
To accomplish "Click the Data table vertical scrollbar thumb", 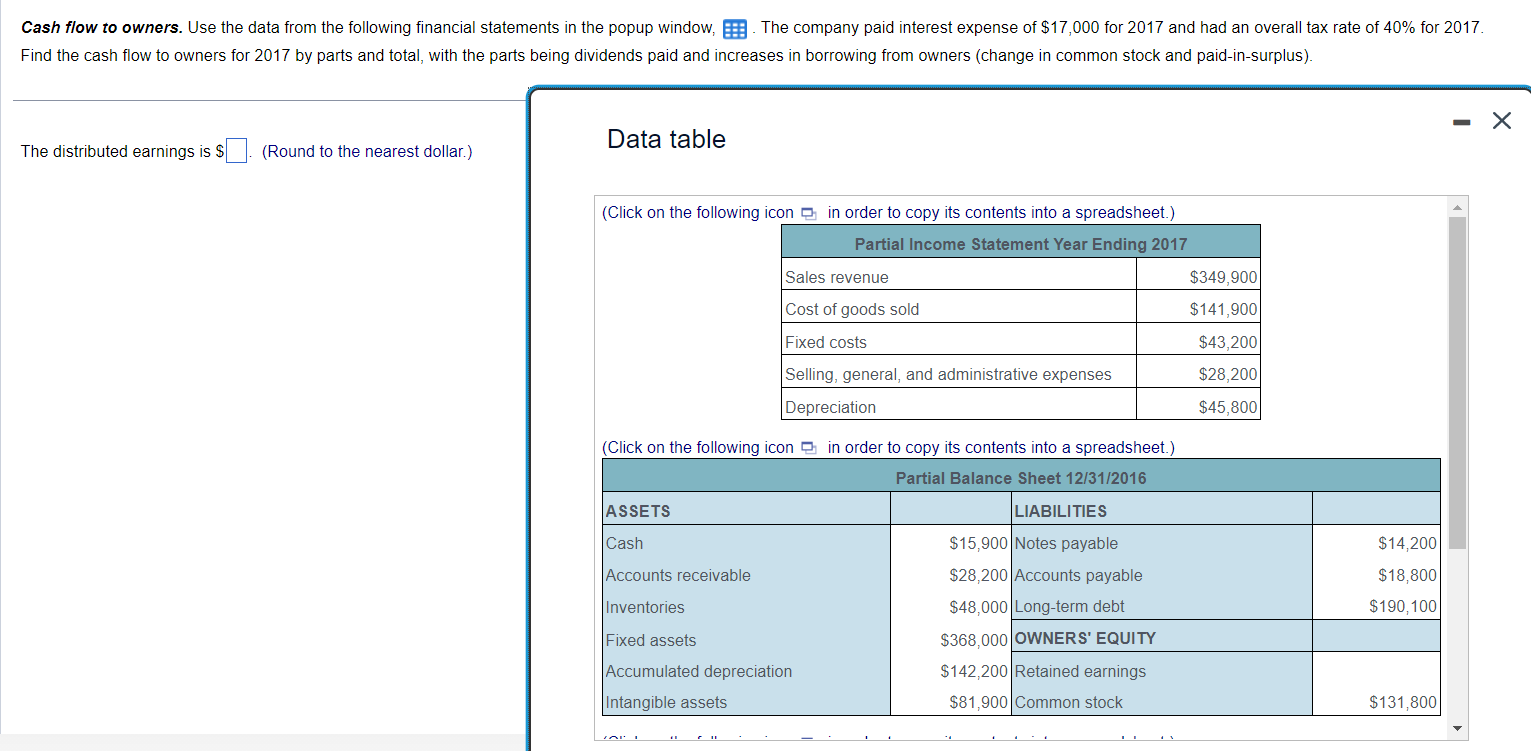I will click(1457, 382).
